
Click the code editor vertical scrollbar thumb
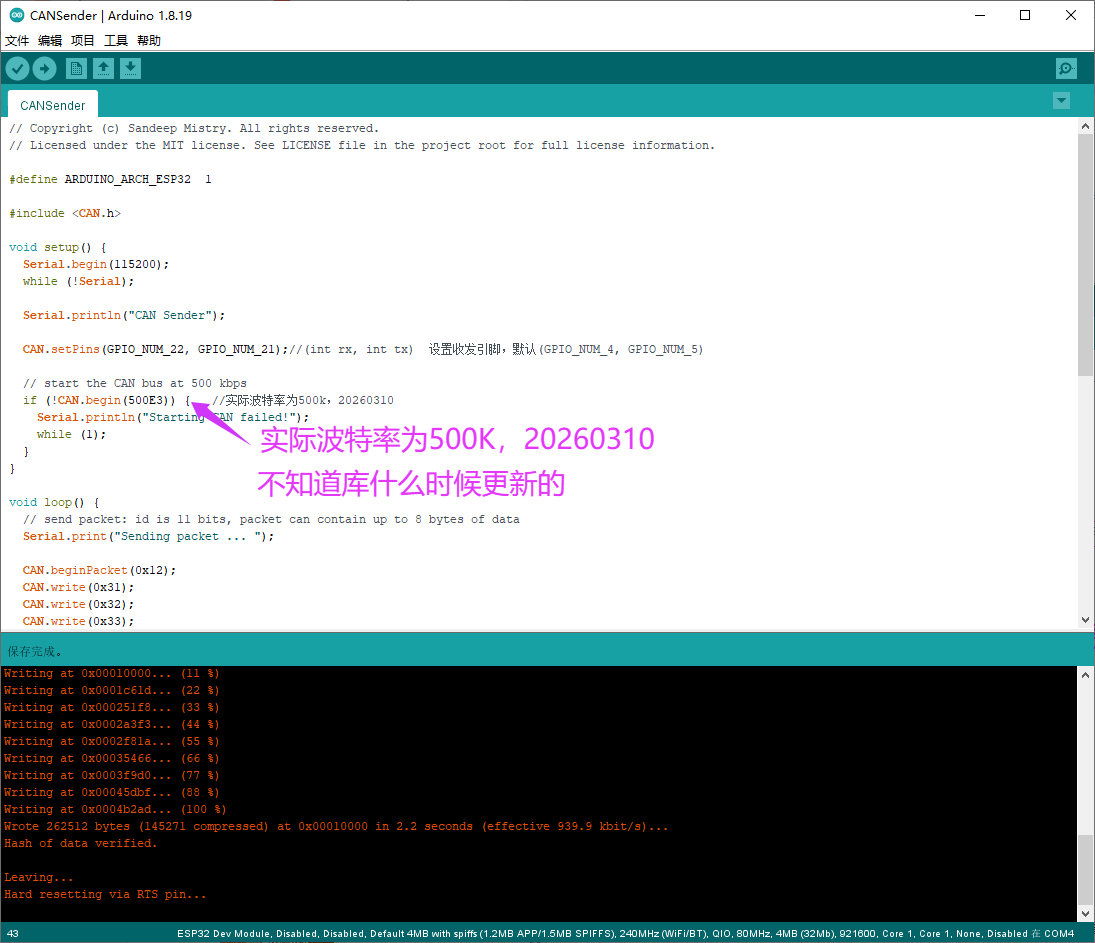(1085, 255)
